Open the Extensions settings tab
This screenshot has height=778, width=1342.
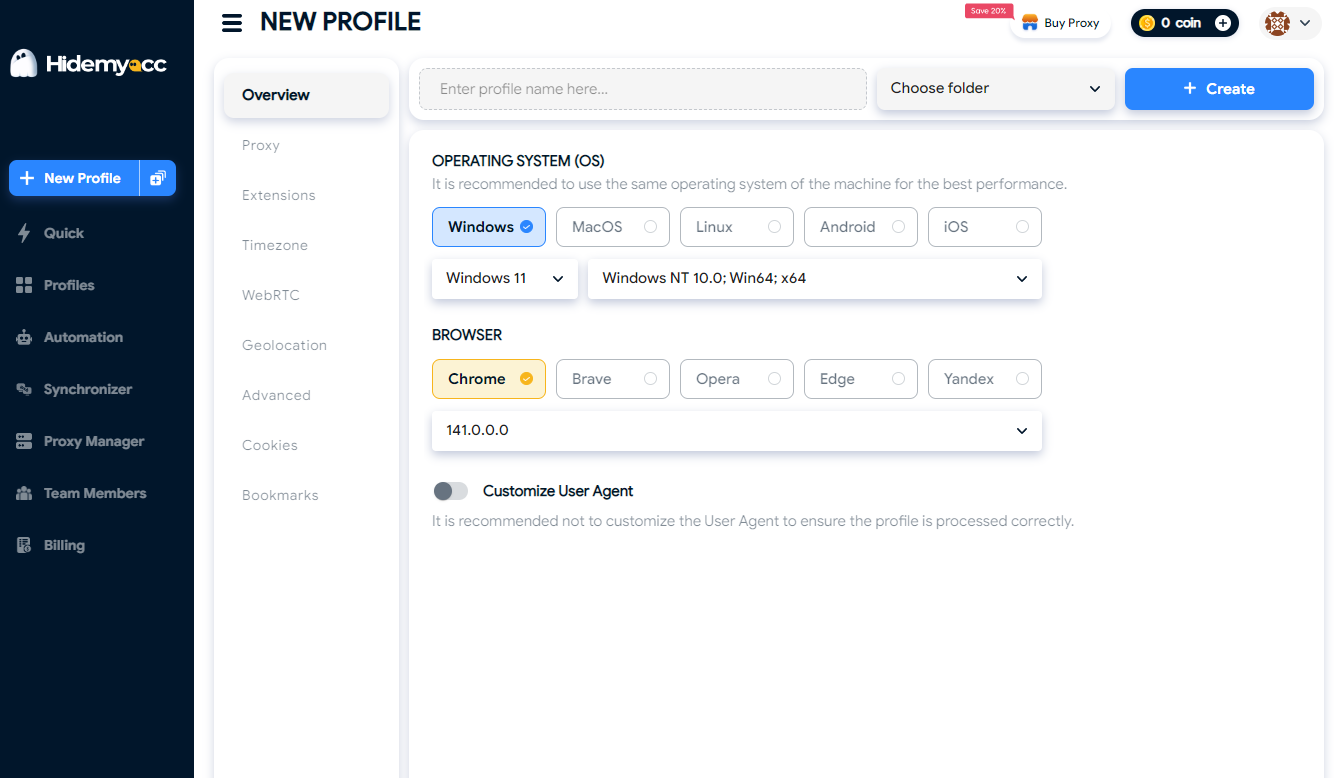(279, 195)
